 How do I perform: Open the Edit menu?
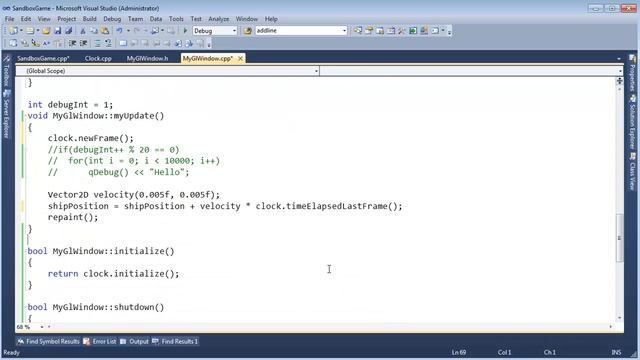click(x=26, y=19)
